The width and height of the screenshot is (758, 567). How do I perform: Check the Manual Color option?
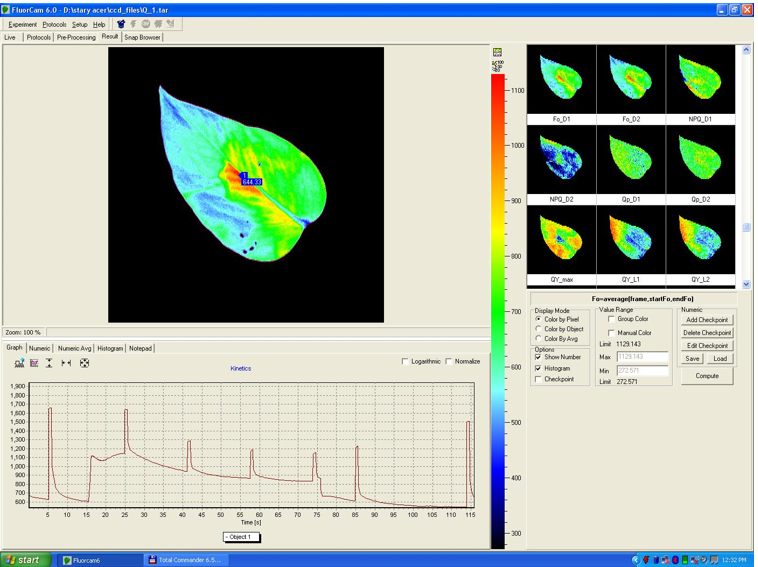612,333
